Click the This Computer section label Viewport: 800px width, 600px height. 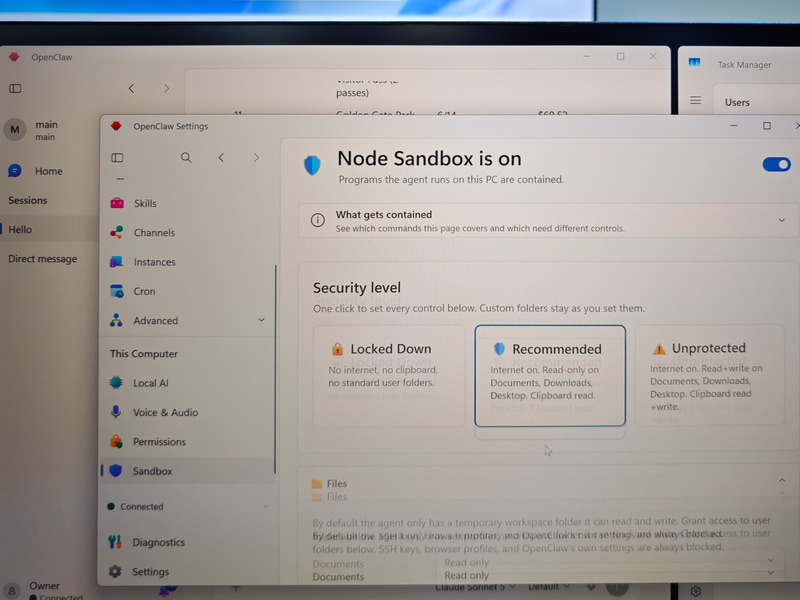point(144,354)
